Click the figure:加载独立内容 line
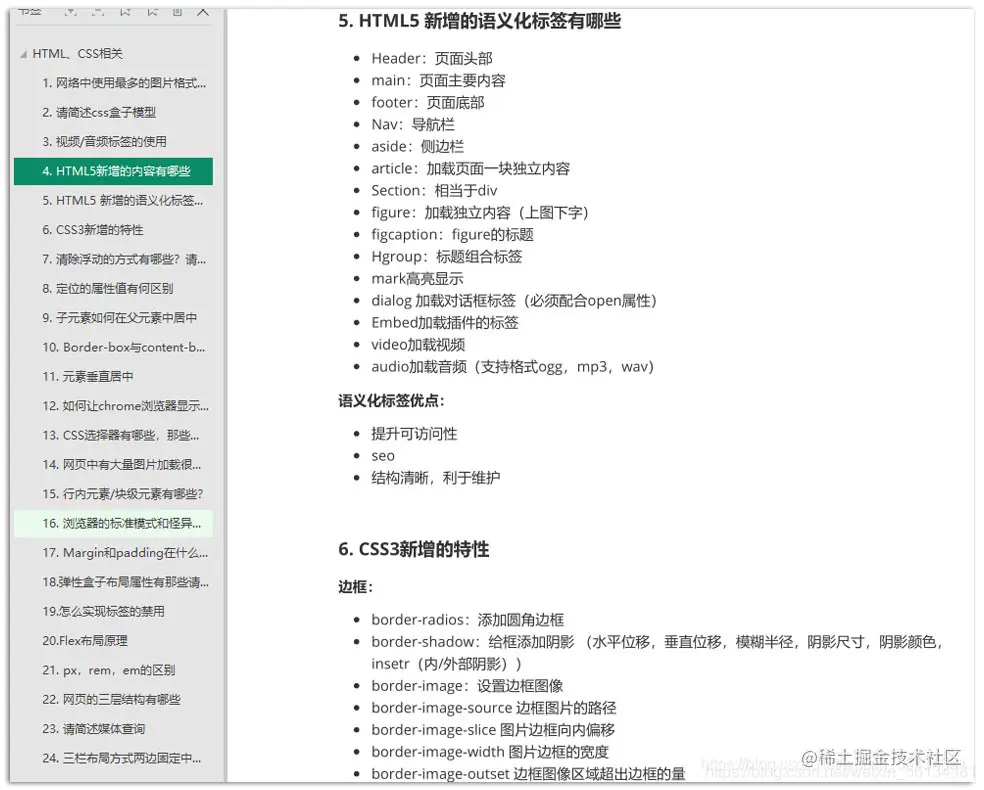This screenshot has width=984, height=790. coord(480,213)
